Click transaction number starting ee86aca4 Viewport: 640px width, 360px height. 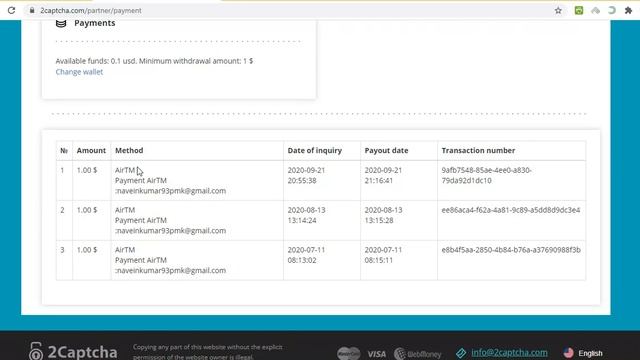pyautogui.click(x=511, y=210)
